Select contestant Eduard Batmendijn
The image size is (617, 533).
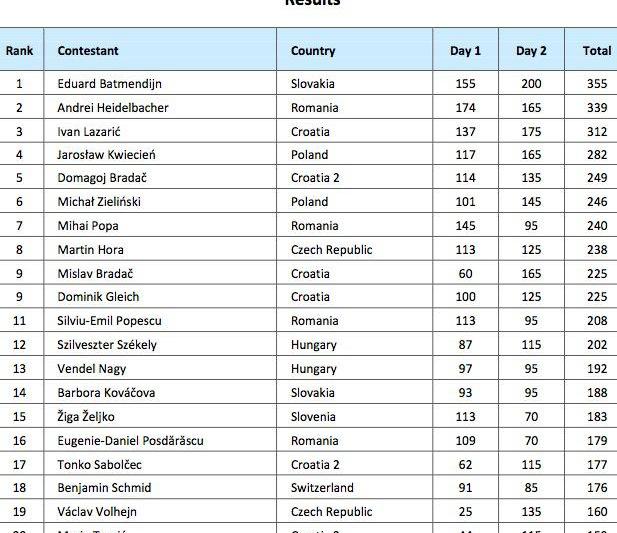[x=110, y=84]
